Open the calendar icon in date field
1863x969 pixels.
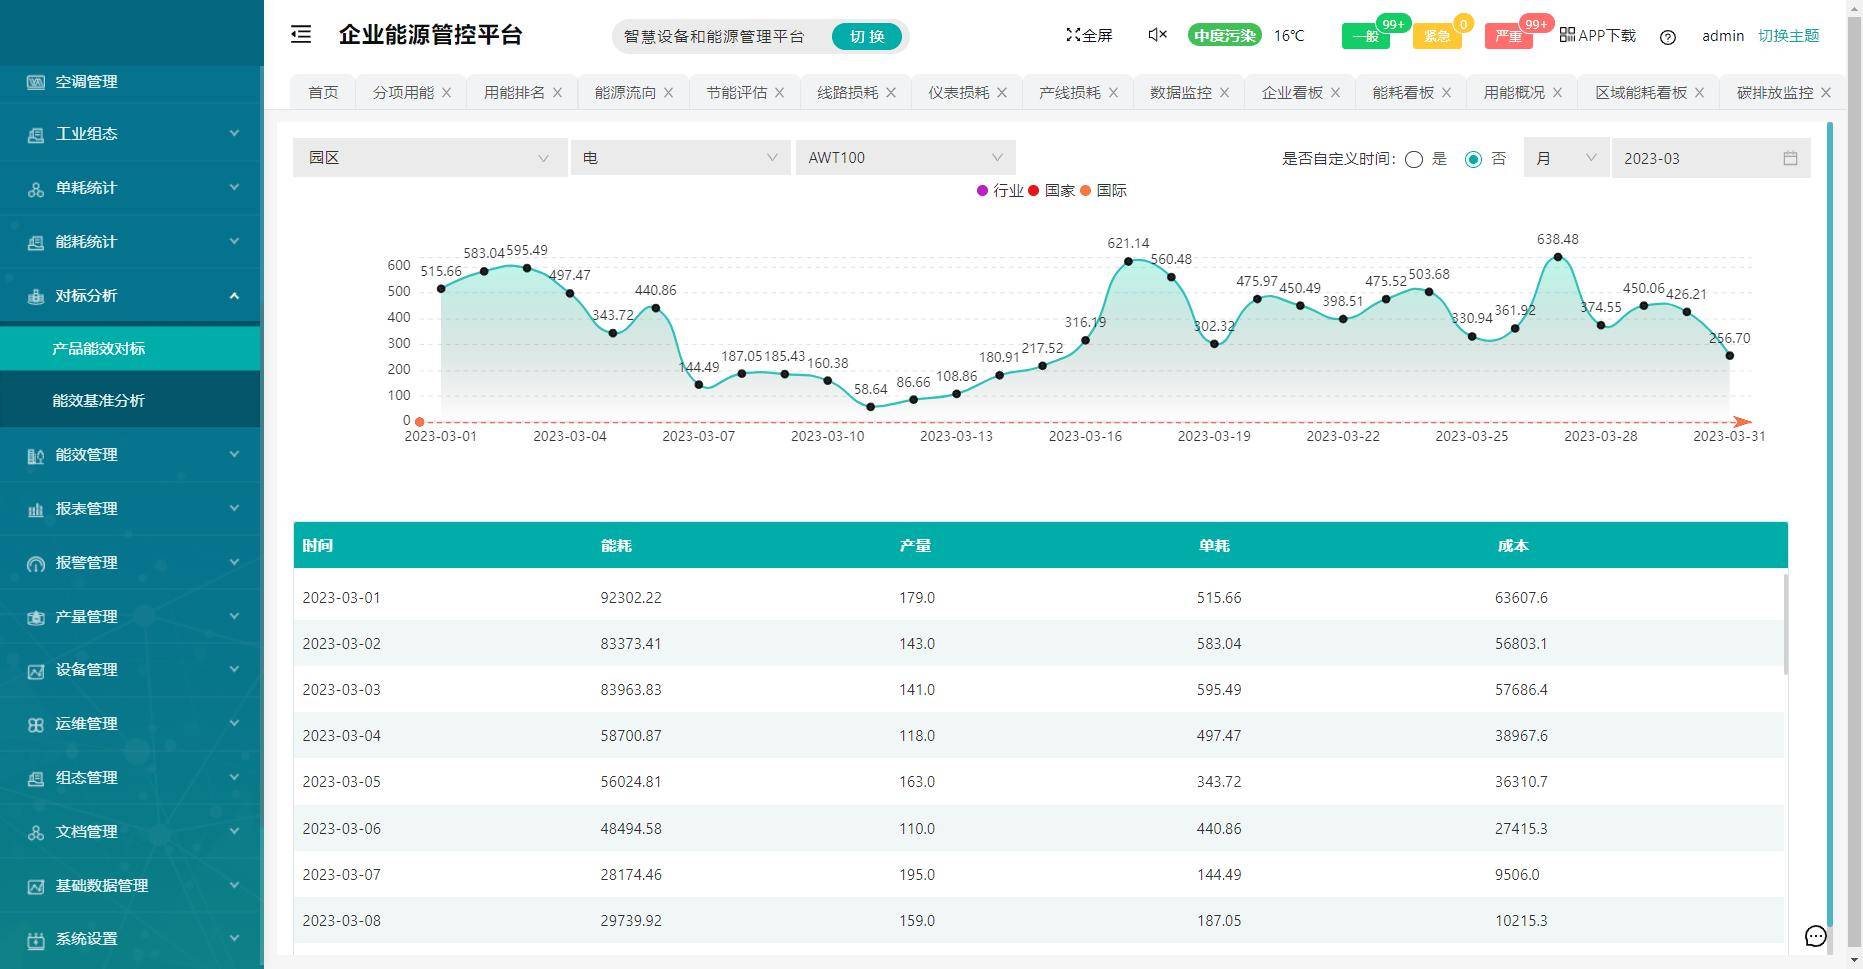1790,158
